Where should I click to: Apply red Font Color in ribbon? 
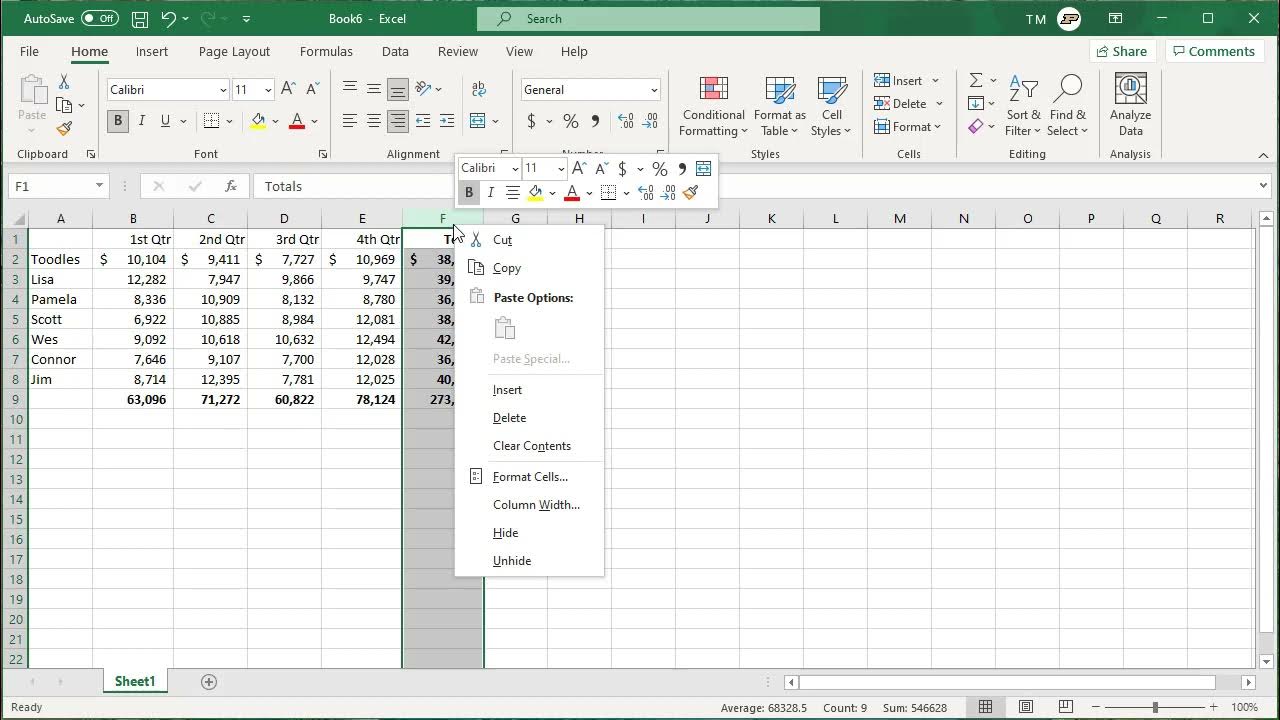(296, 121)
